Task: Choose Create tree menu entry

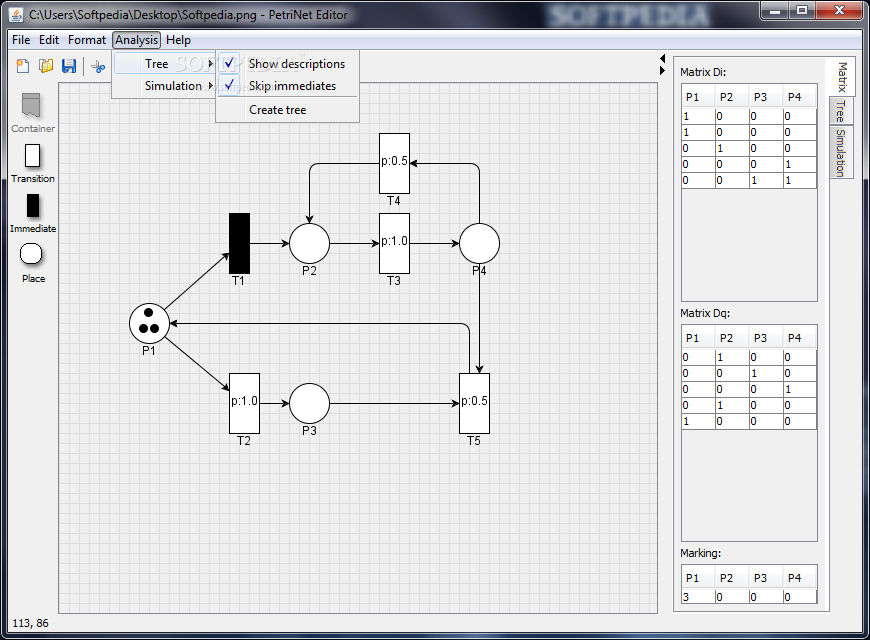Action: pyautogui.click(x=287, y=110)
